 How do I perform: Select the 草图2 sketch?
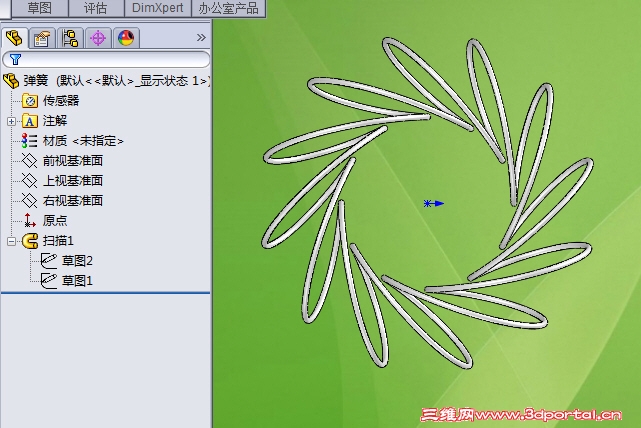click(x=77, y=260)
